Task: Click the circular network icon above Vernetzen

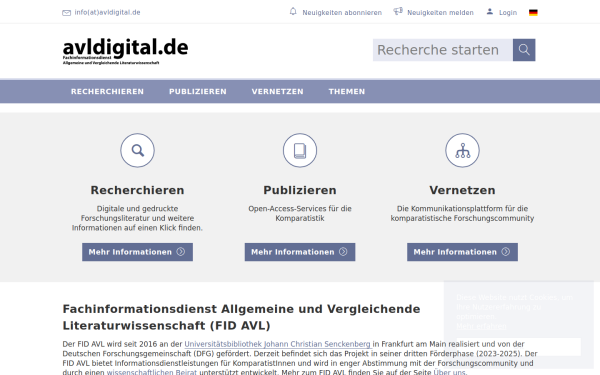Action: click(462, 150)
